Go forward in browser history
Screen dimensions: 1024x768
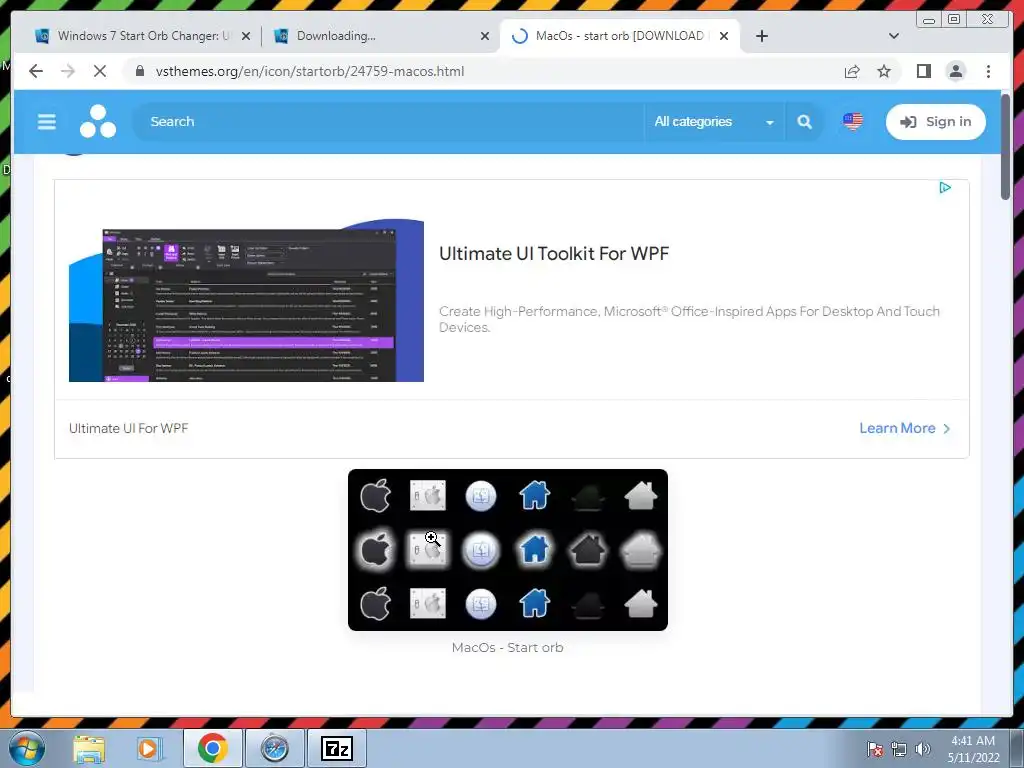(x=68, y=71)
